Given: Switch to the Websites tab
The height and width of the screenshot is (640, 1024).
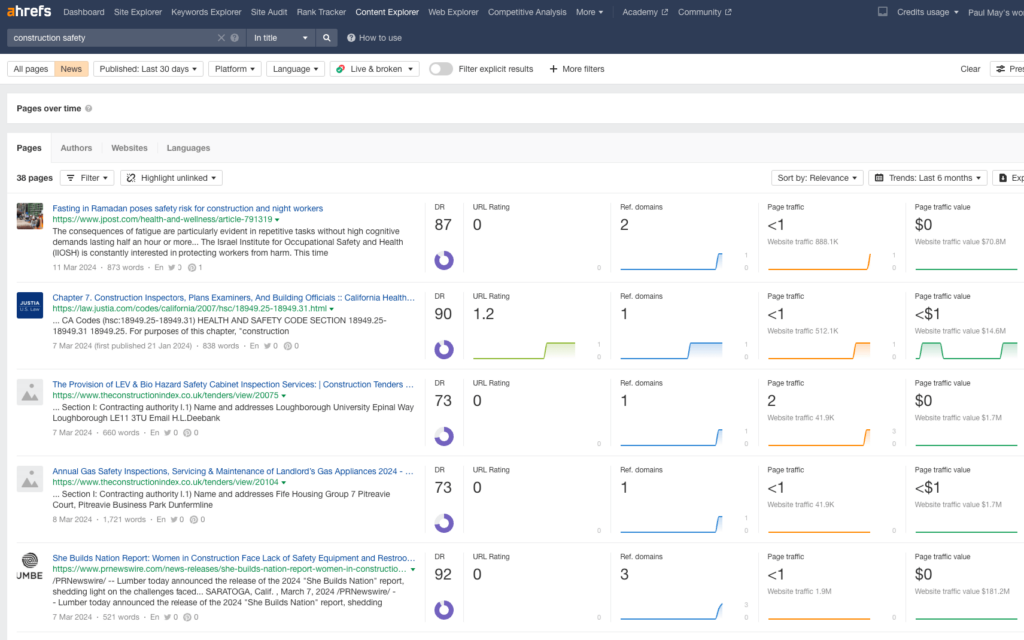Looking at the screenshot, I should [129, 147].
